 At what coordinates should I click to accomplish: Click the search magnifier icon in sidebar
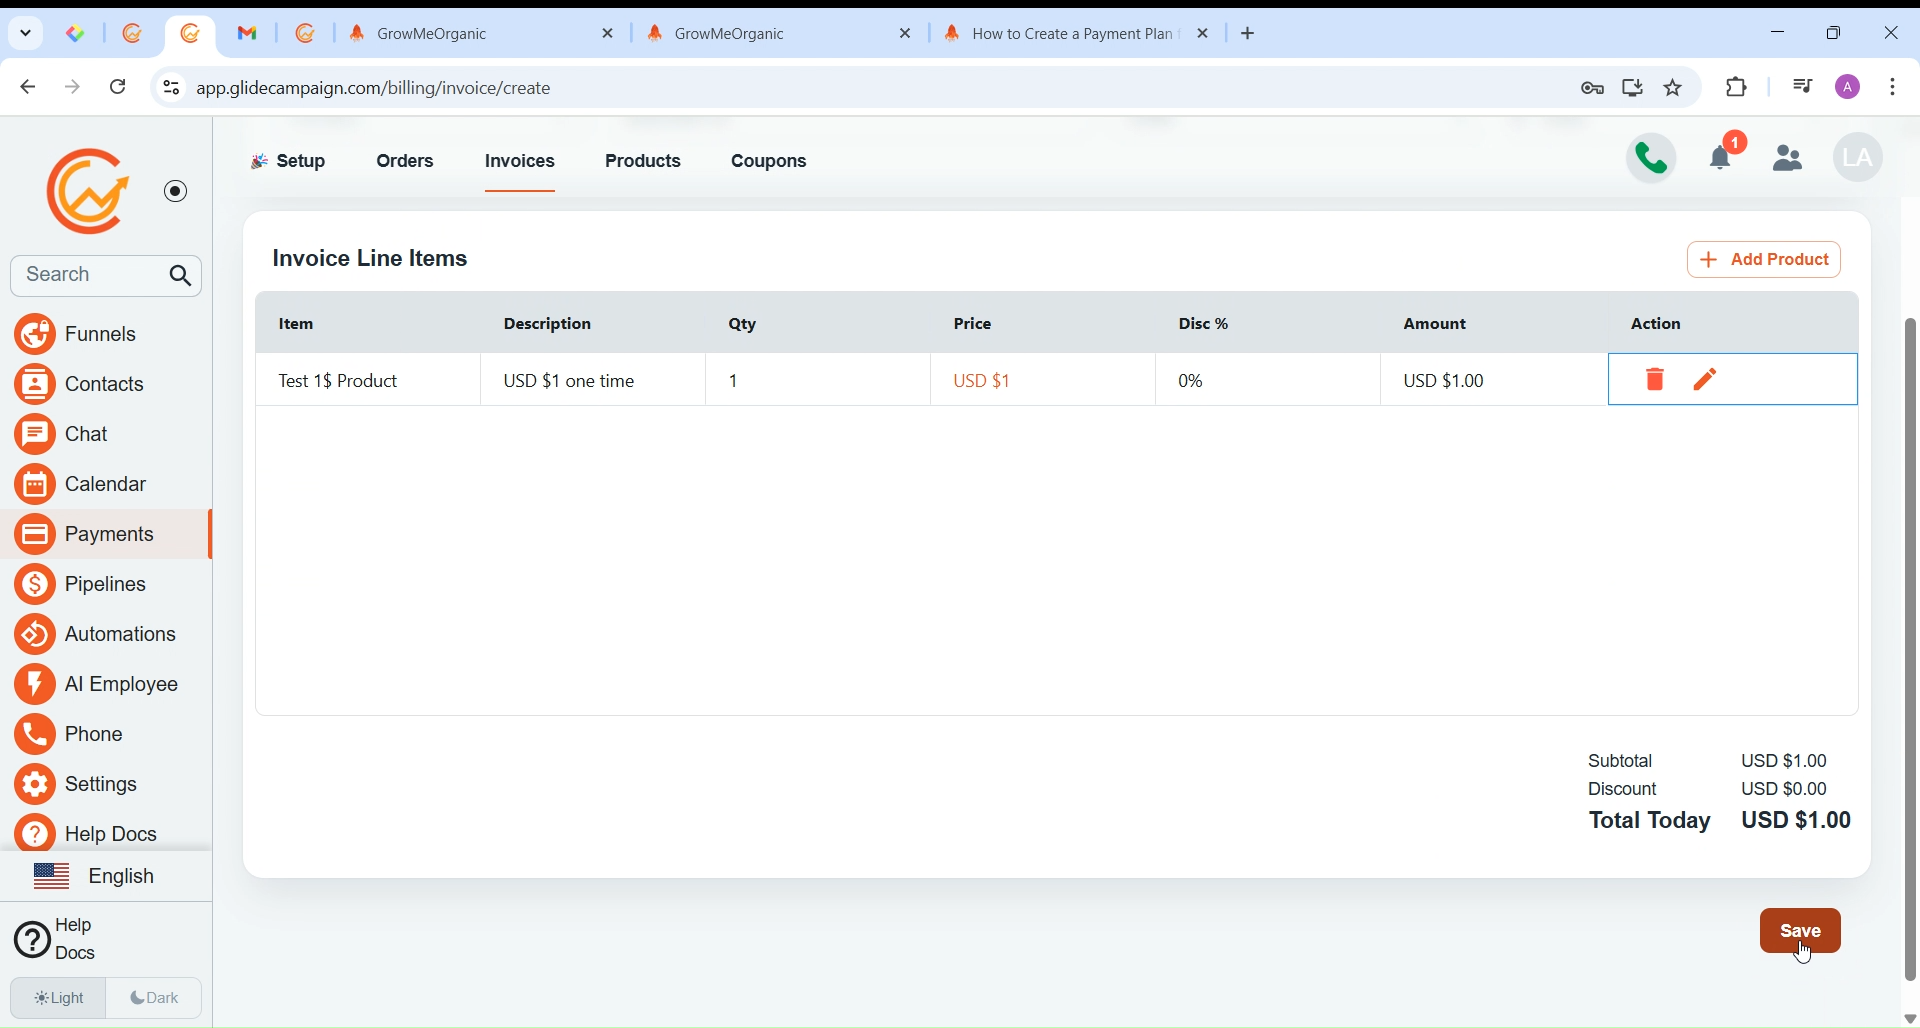[x=181, y=277]
